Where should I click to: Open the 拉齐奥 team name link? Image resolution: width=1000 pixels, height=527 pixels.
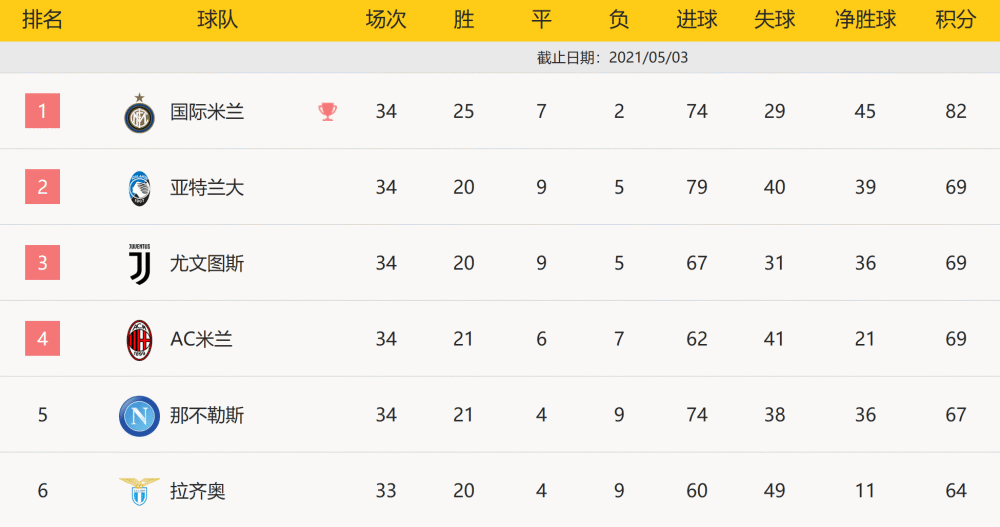[198, 491]
